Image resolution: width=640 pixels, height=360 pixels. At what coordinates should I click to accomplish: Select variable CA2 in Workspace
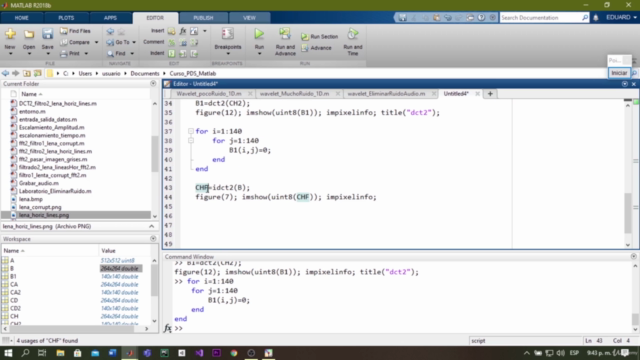click(x=16, y=292)
